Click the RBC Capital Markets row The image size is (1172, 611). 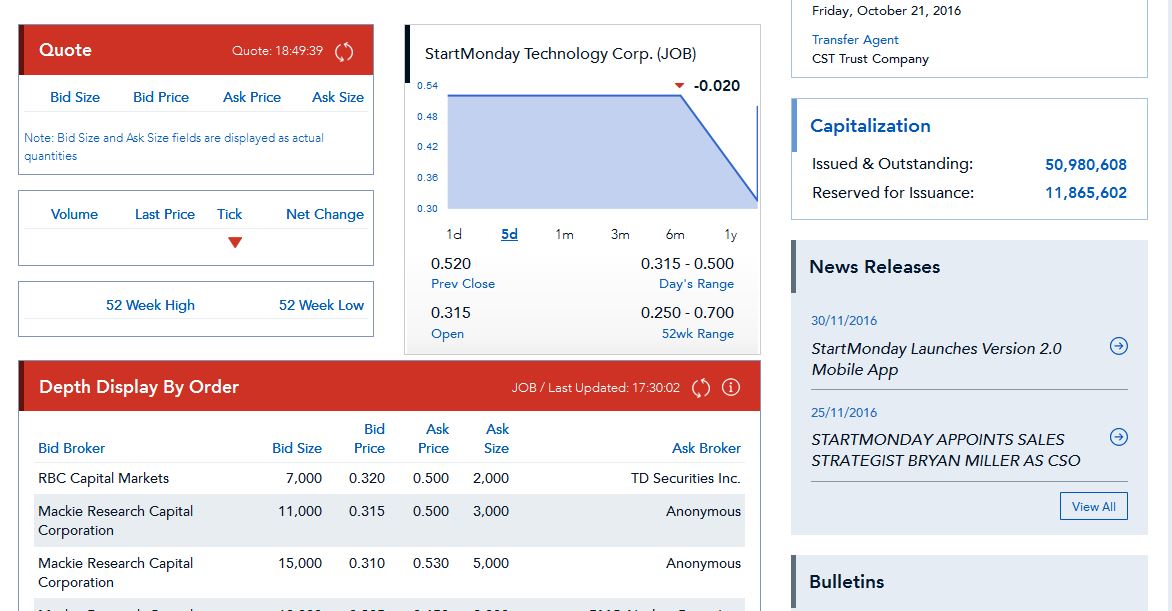pyautogui.click(x=389, y=478)
